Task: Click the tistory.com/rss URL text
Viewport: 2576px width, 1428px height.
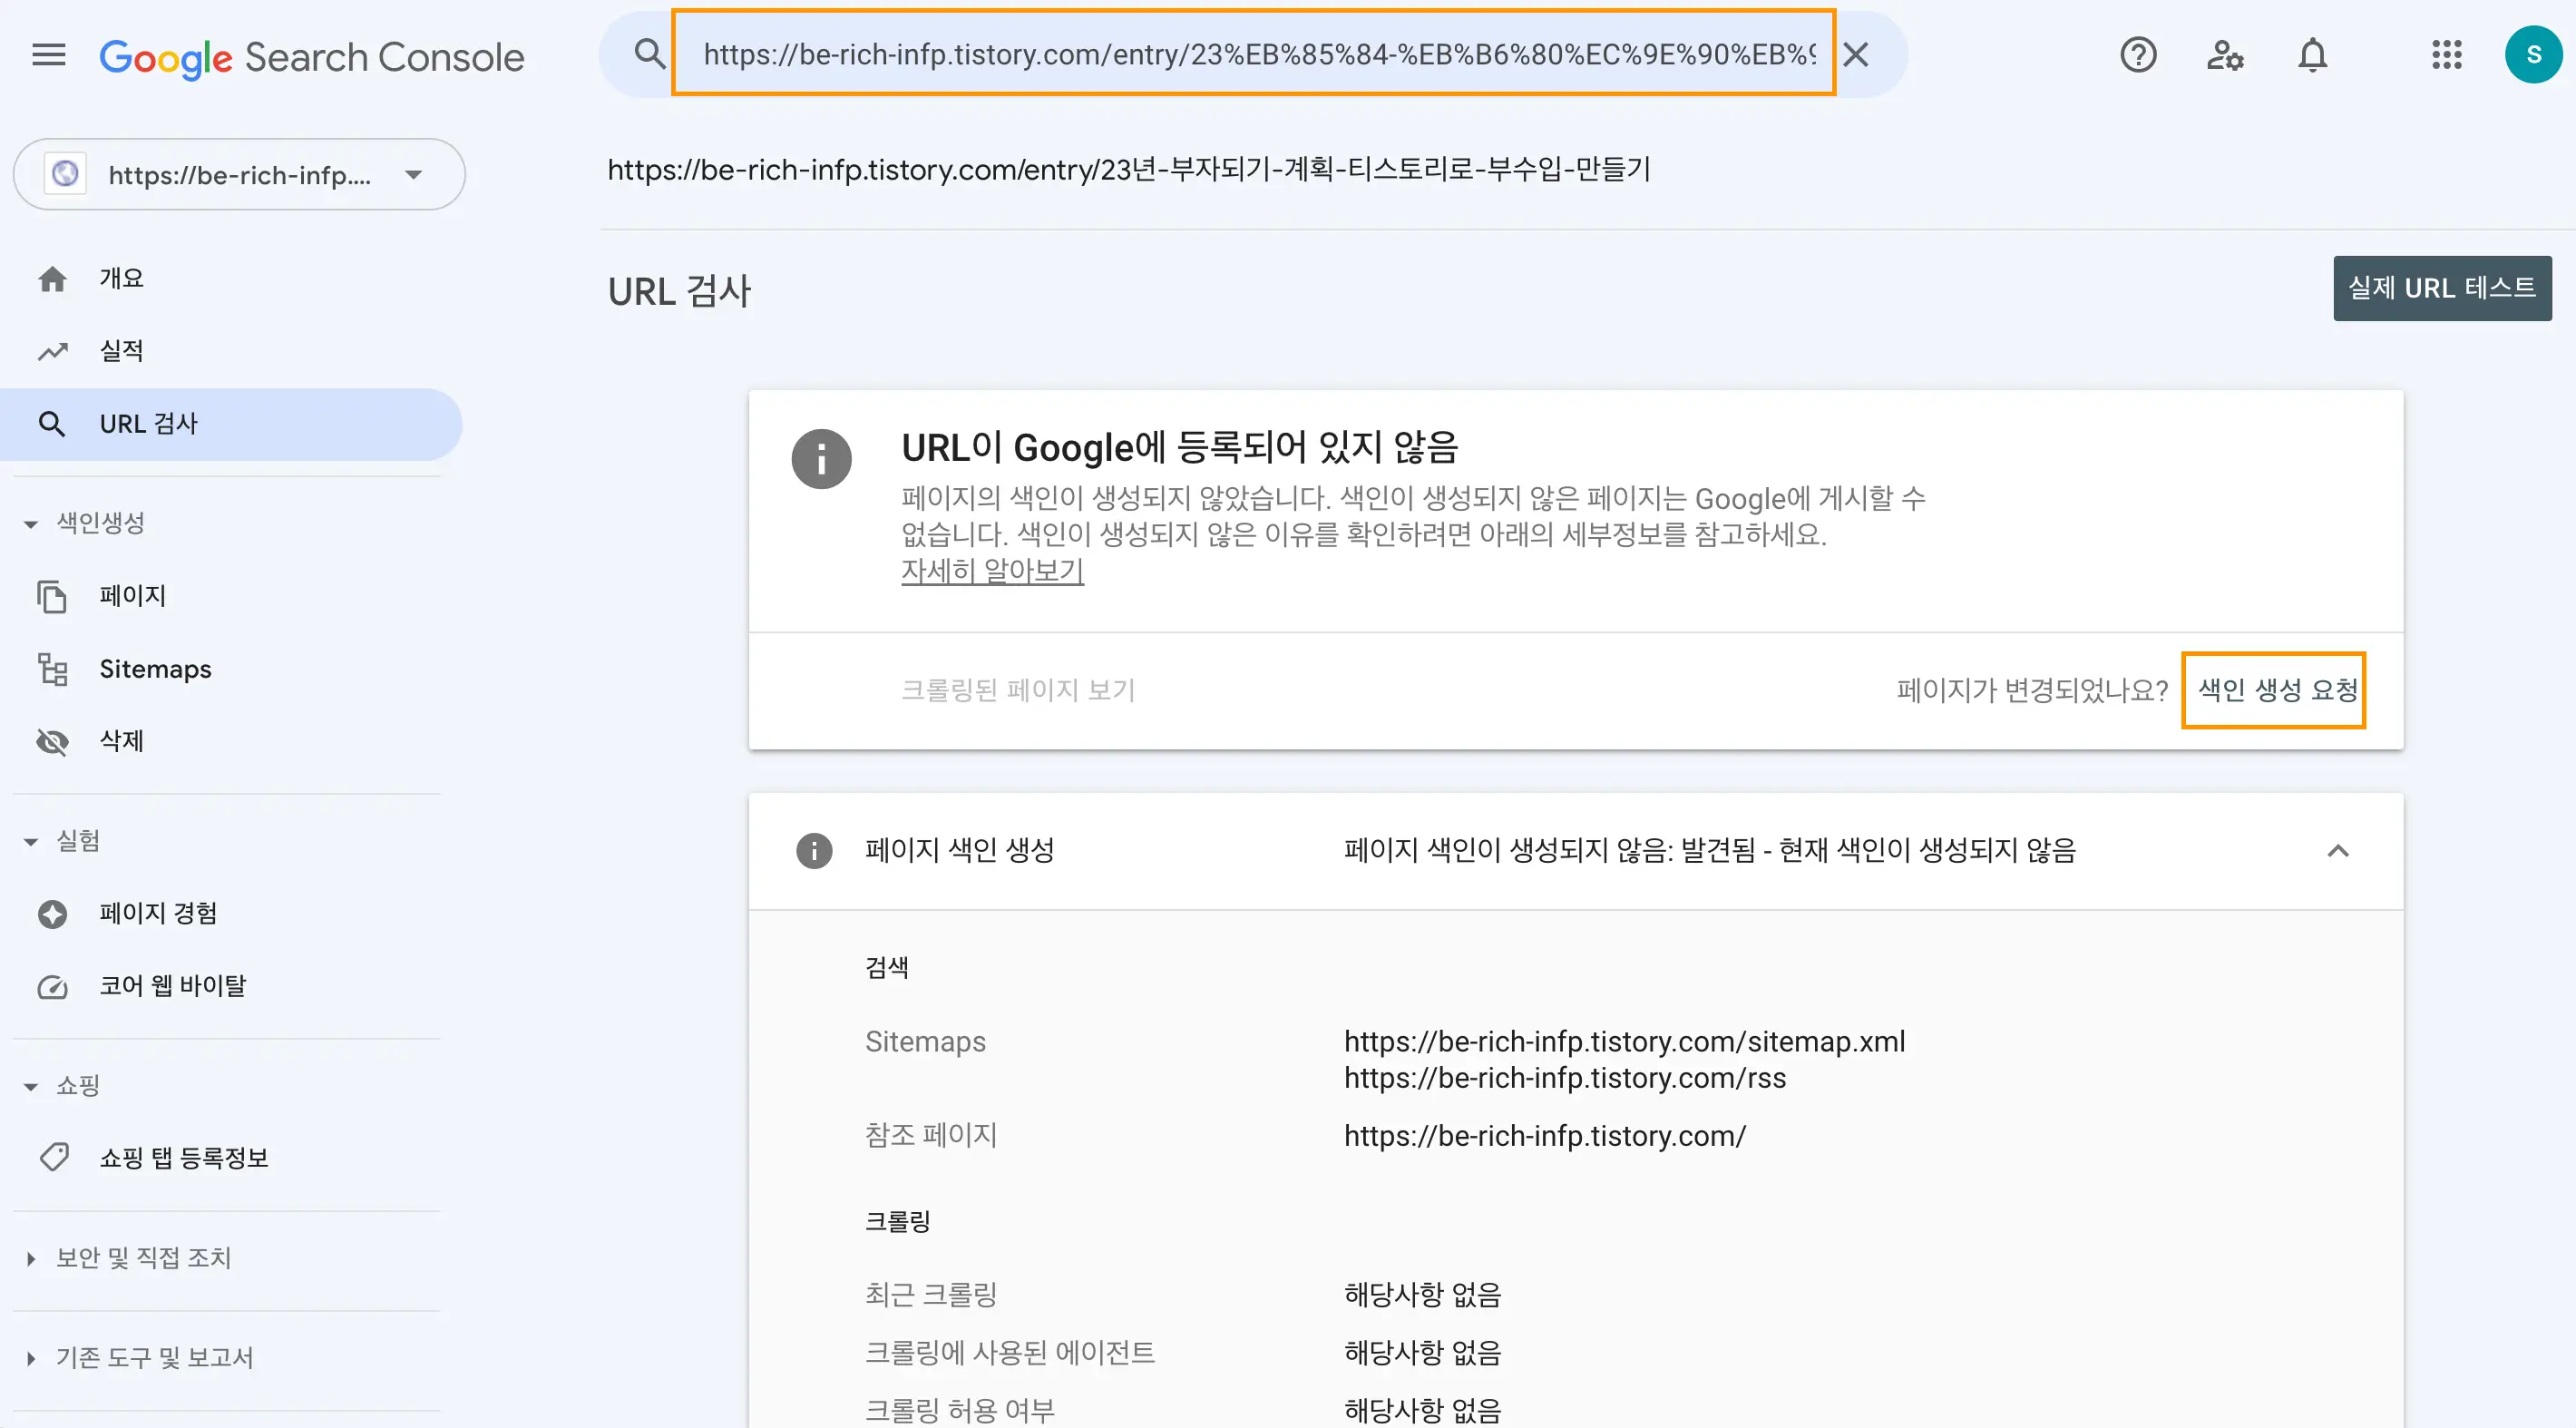Action: 1564,1077
